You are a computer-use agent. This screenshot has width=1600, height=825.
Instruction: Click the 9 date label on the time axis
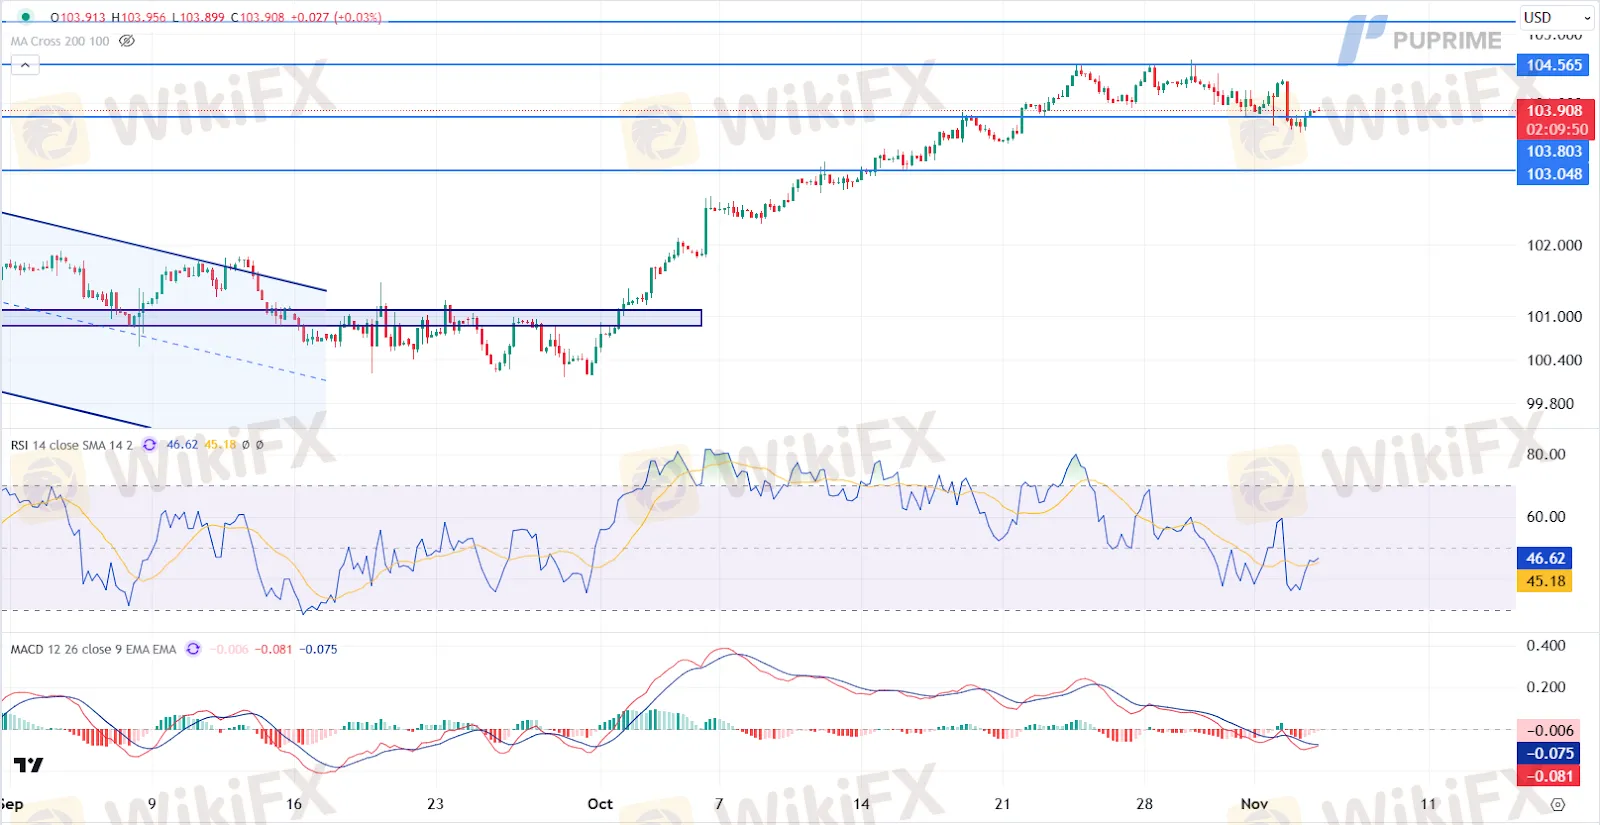point(152,804)
